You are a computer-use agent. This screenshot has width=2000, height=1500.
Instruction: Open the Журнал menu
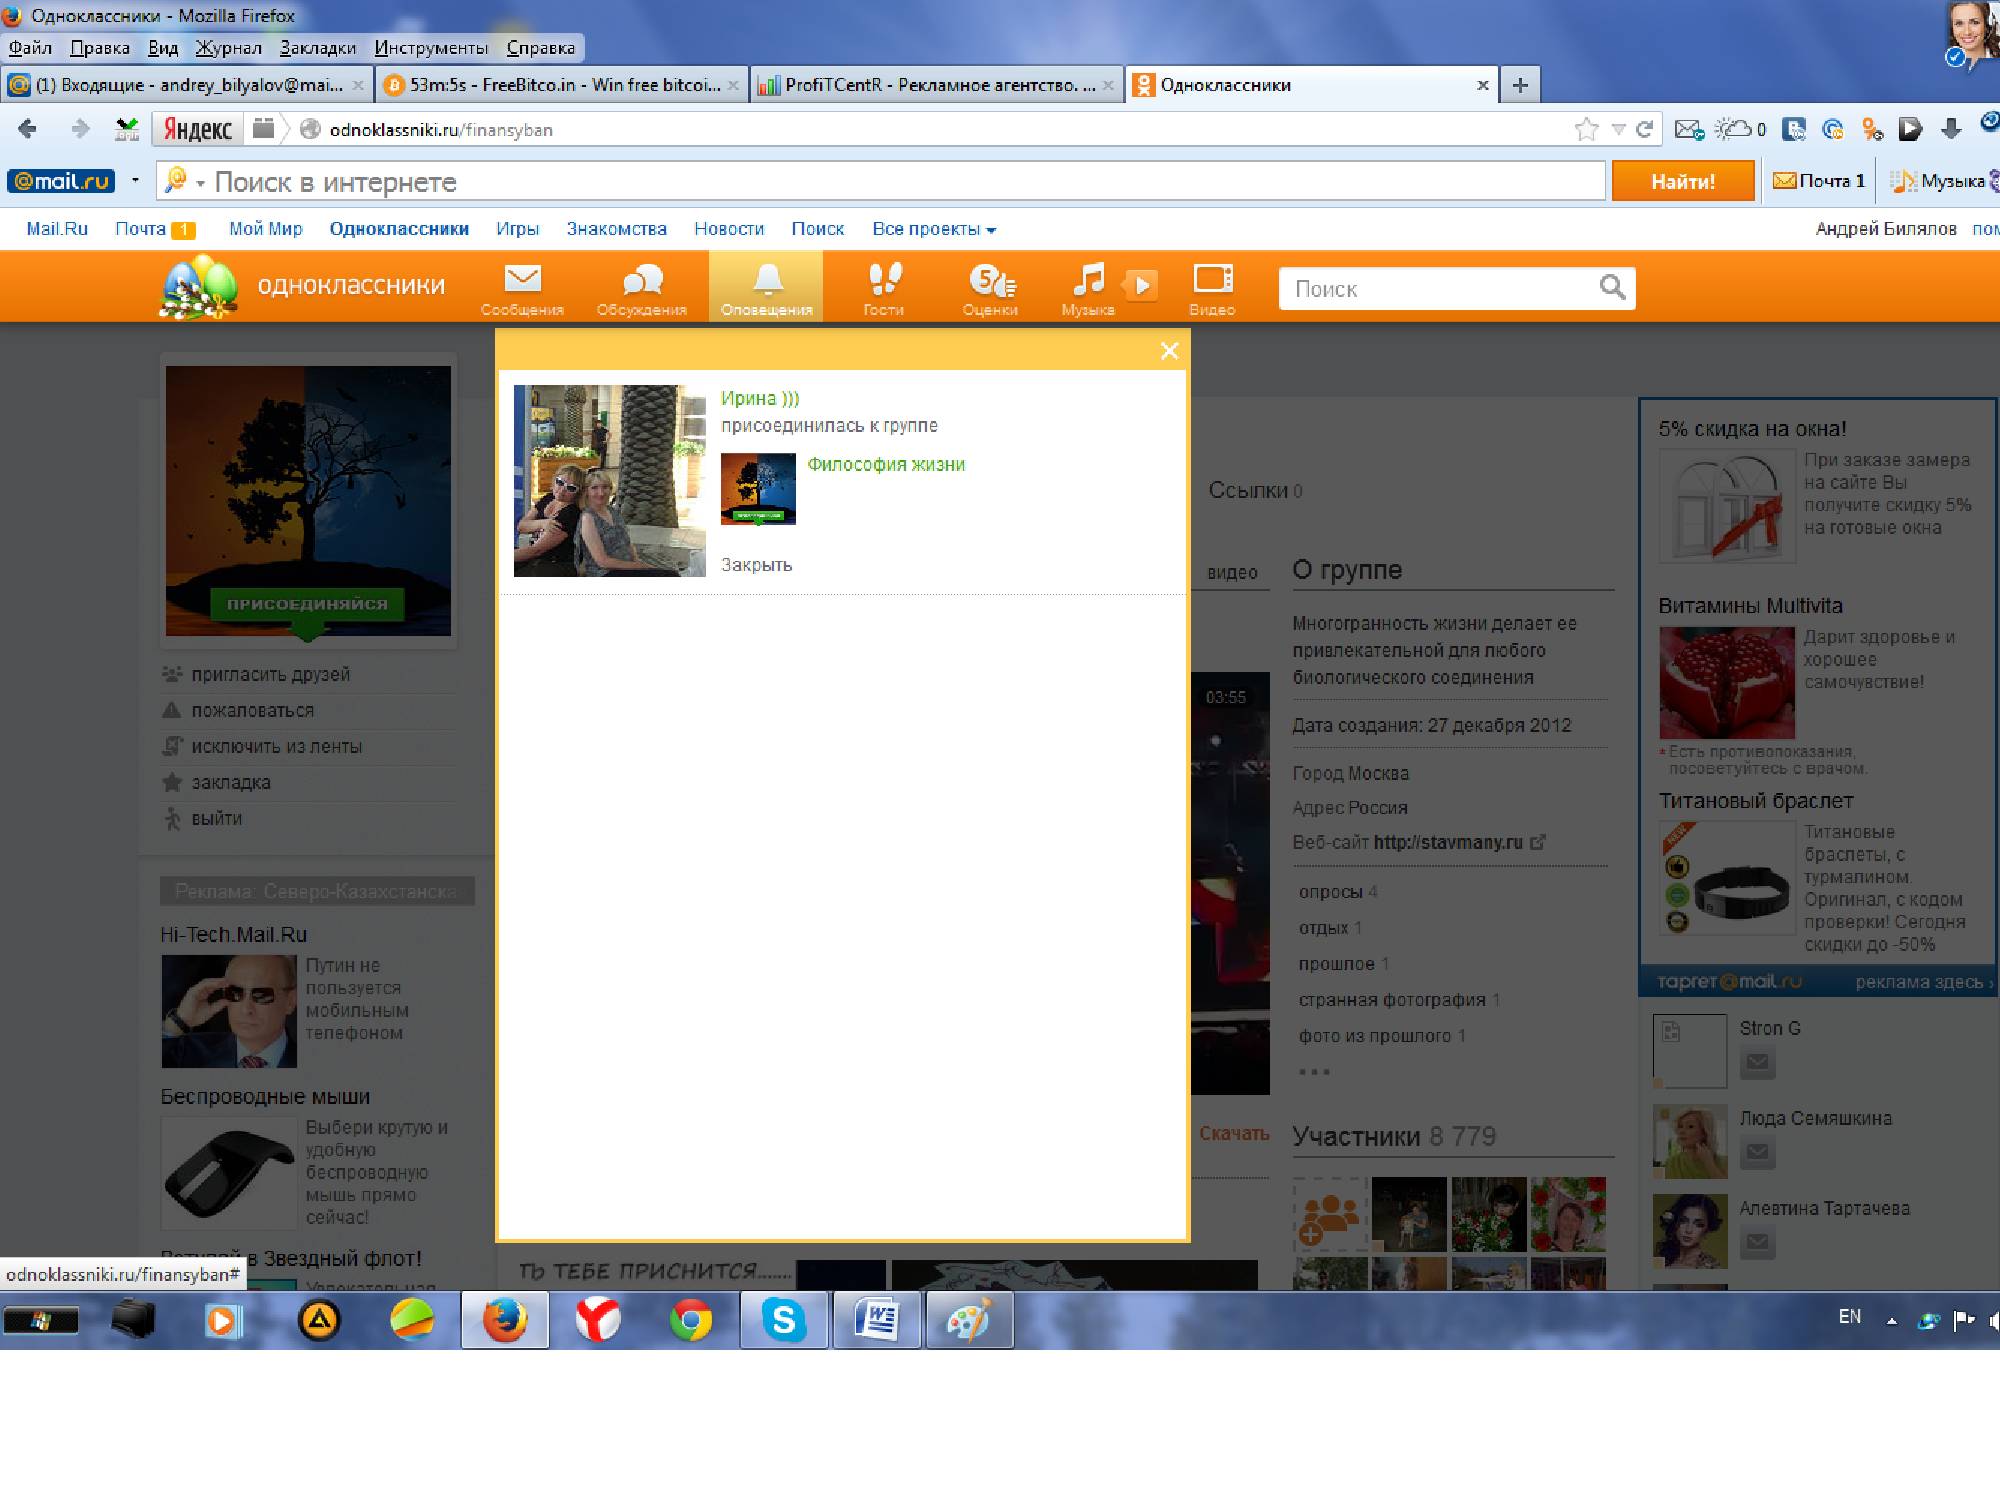[228, 48]
